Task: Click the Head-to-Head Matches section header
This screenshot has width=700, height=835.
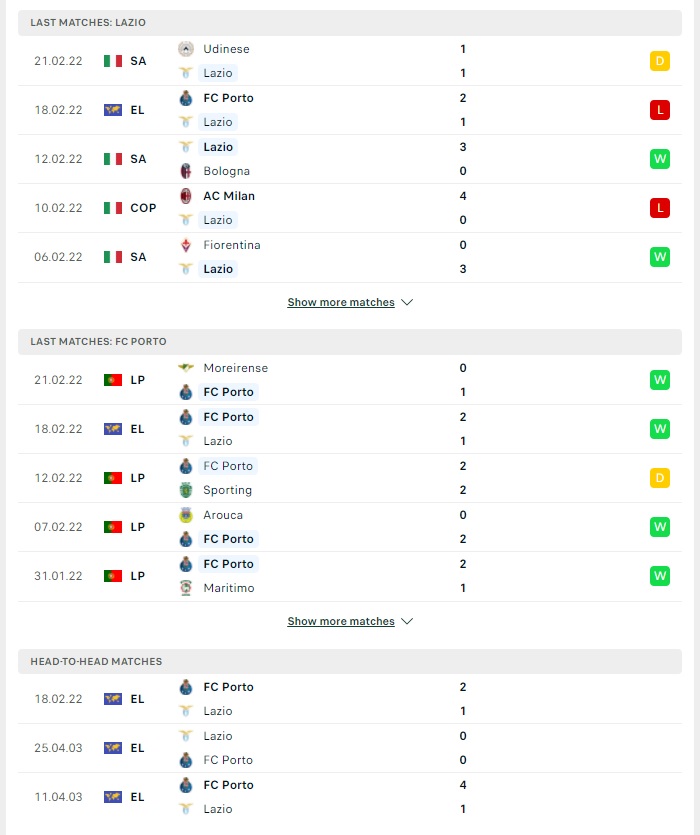Action: 350,661
